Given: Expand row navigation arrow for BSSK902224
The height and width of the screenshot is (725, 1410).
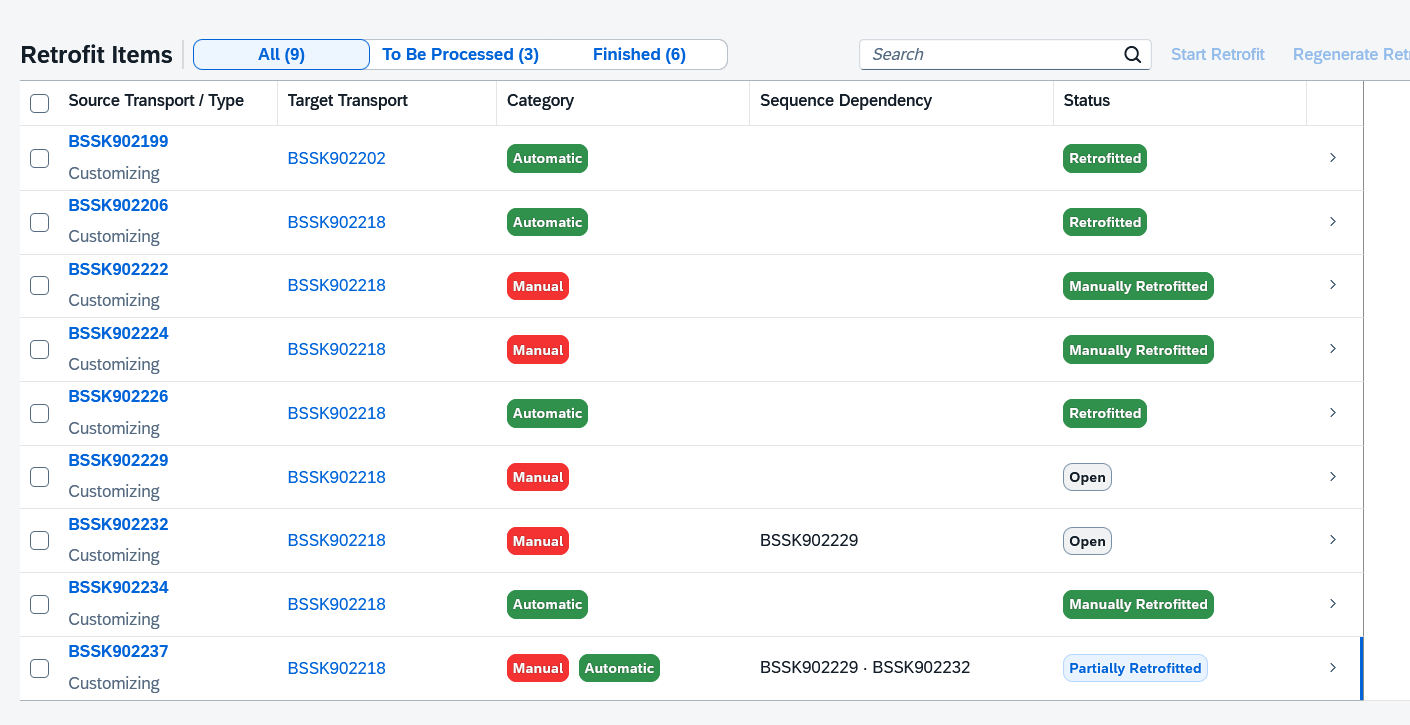Looking at the screenshot, I should click(1332, 349).
